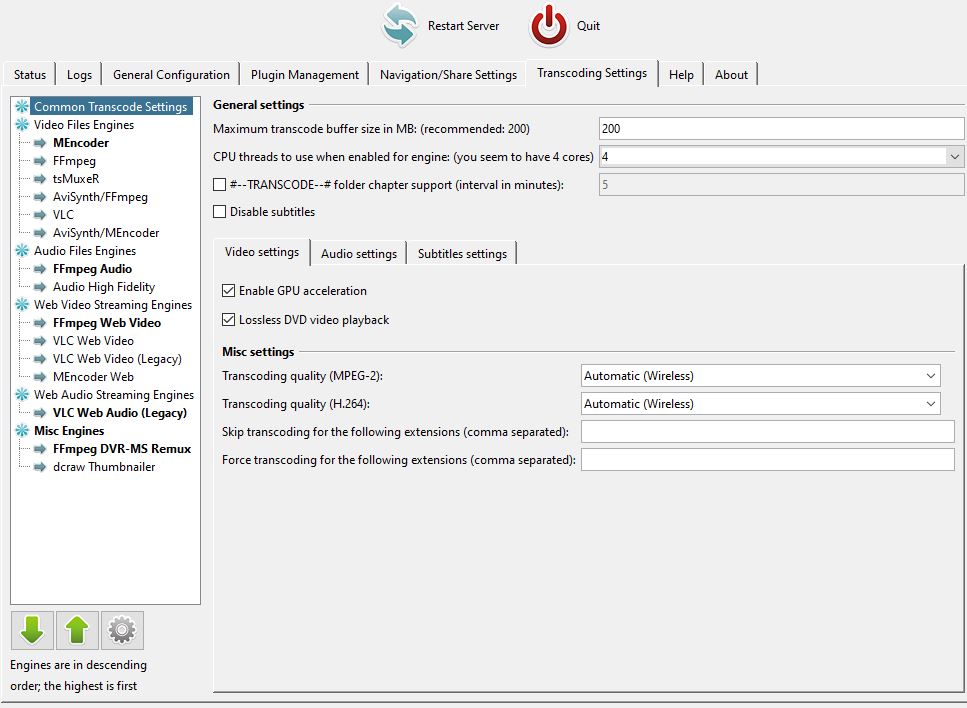The height and width of the screenshot is (708, 967).
Task: Select the tsMuxeR engine entry
Action: (x=76, y=179)
